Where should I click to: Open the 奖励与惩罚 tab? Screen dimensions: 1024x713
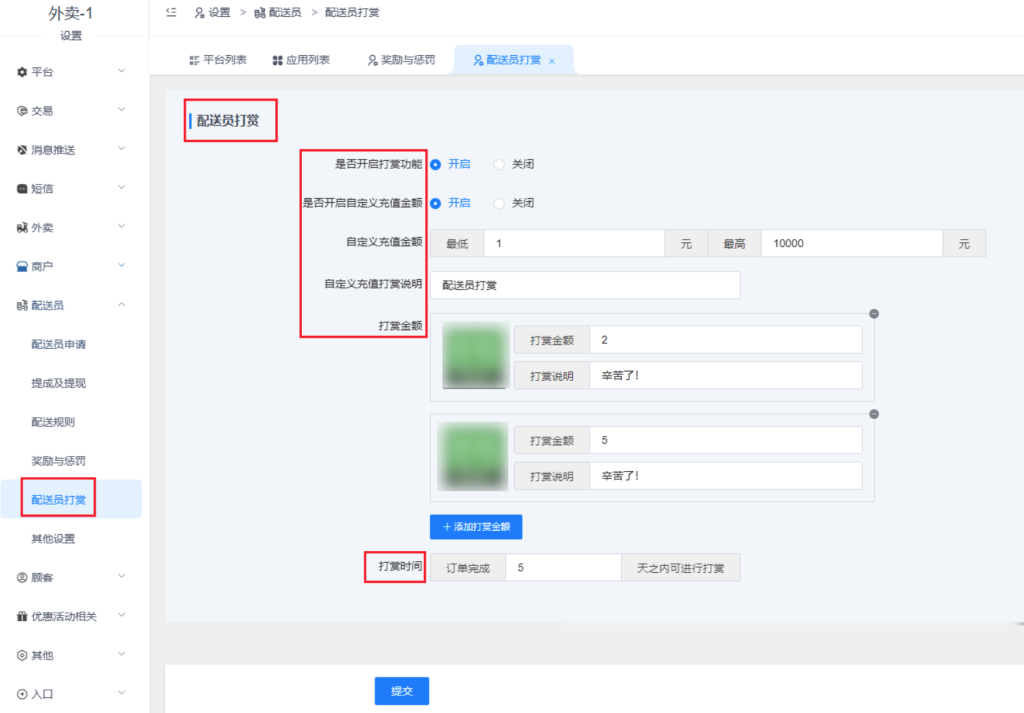(401, 60)
